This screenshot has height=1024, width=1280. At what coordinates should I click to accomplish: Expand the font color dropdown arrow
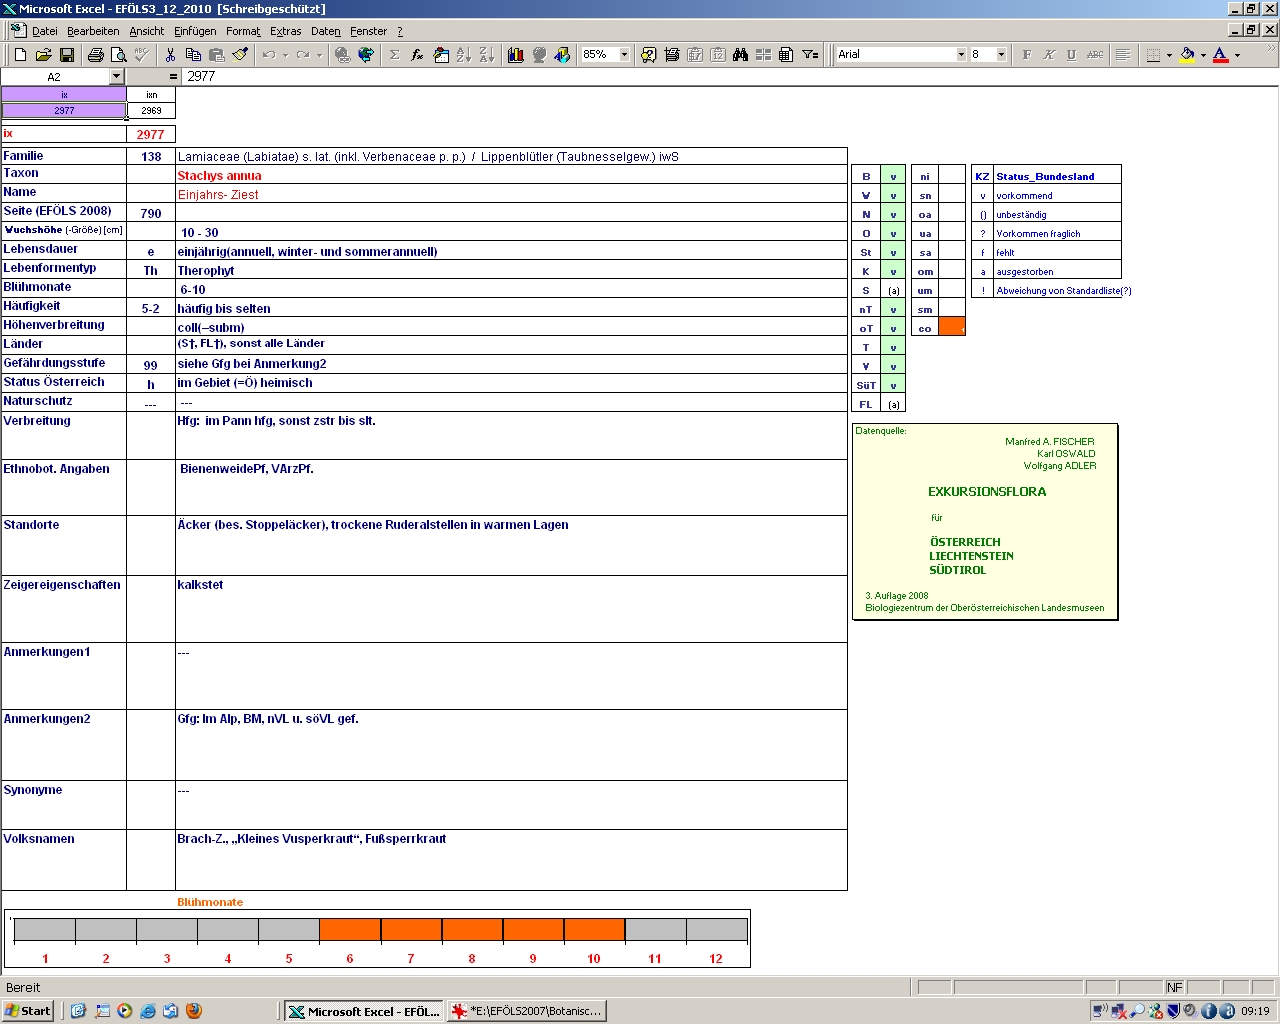point(1237,55)
